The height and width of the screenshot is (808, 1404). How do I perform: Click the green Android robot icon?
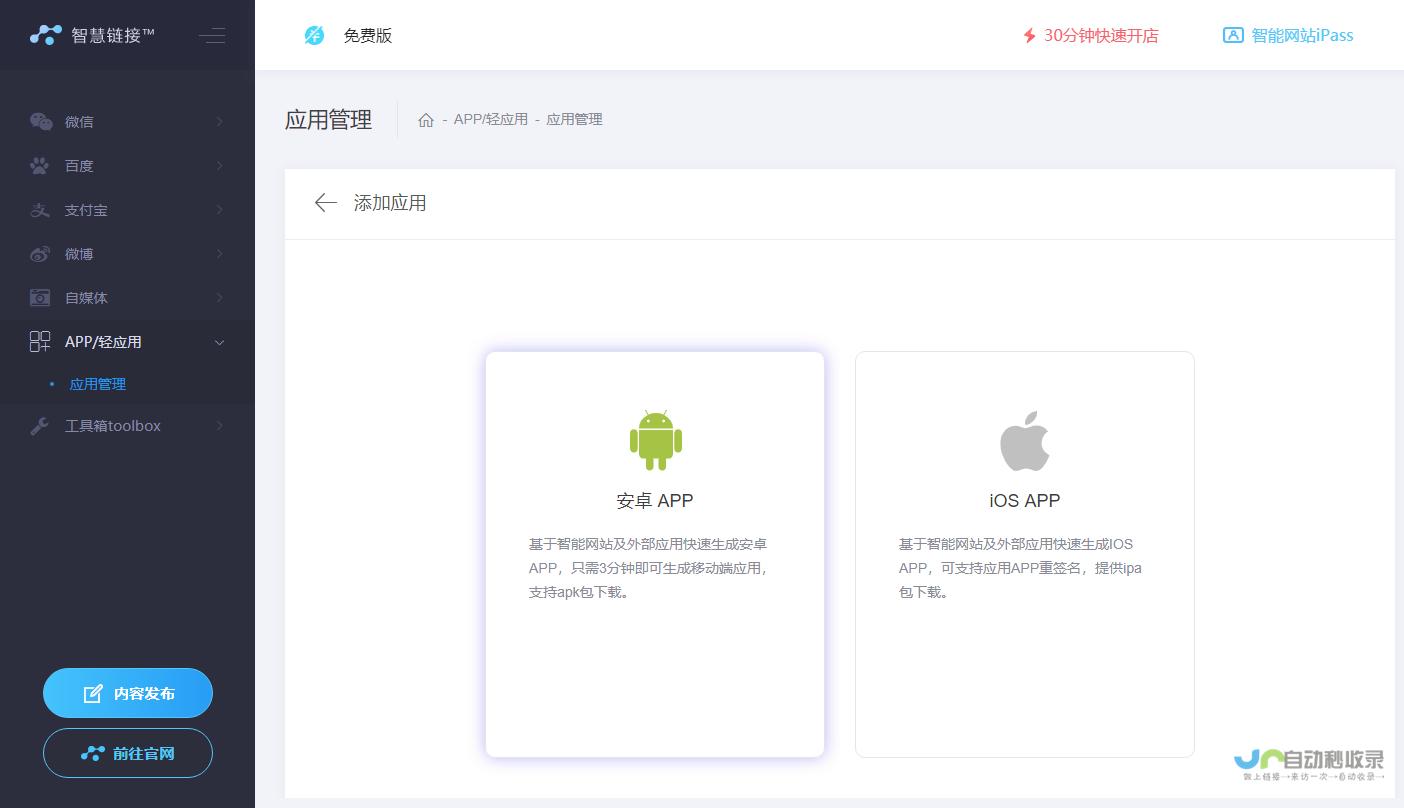pos(656,440)
